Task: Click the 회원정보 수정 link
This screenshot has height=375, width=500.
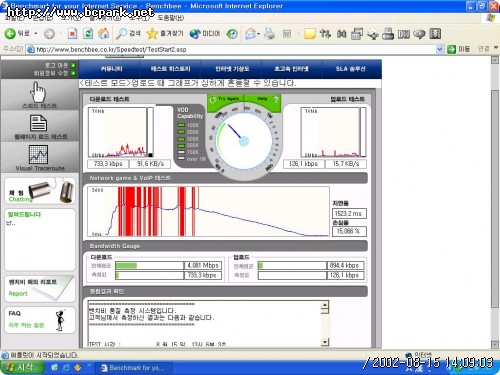Action: tap(51, 73)
